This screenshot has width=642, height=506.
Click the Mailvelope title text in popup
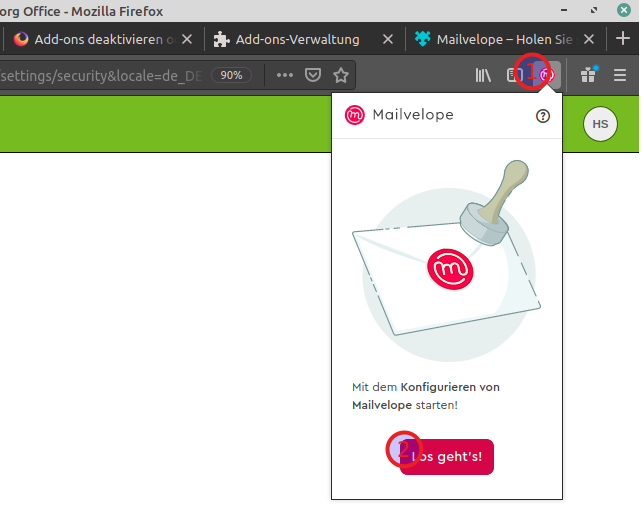click(x=413, y=115)
